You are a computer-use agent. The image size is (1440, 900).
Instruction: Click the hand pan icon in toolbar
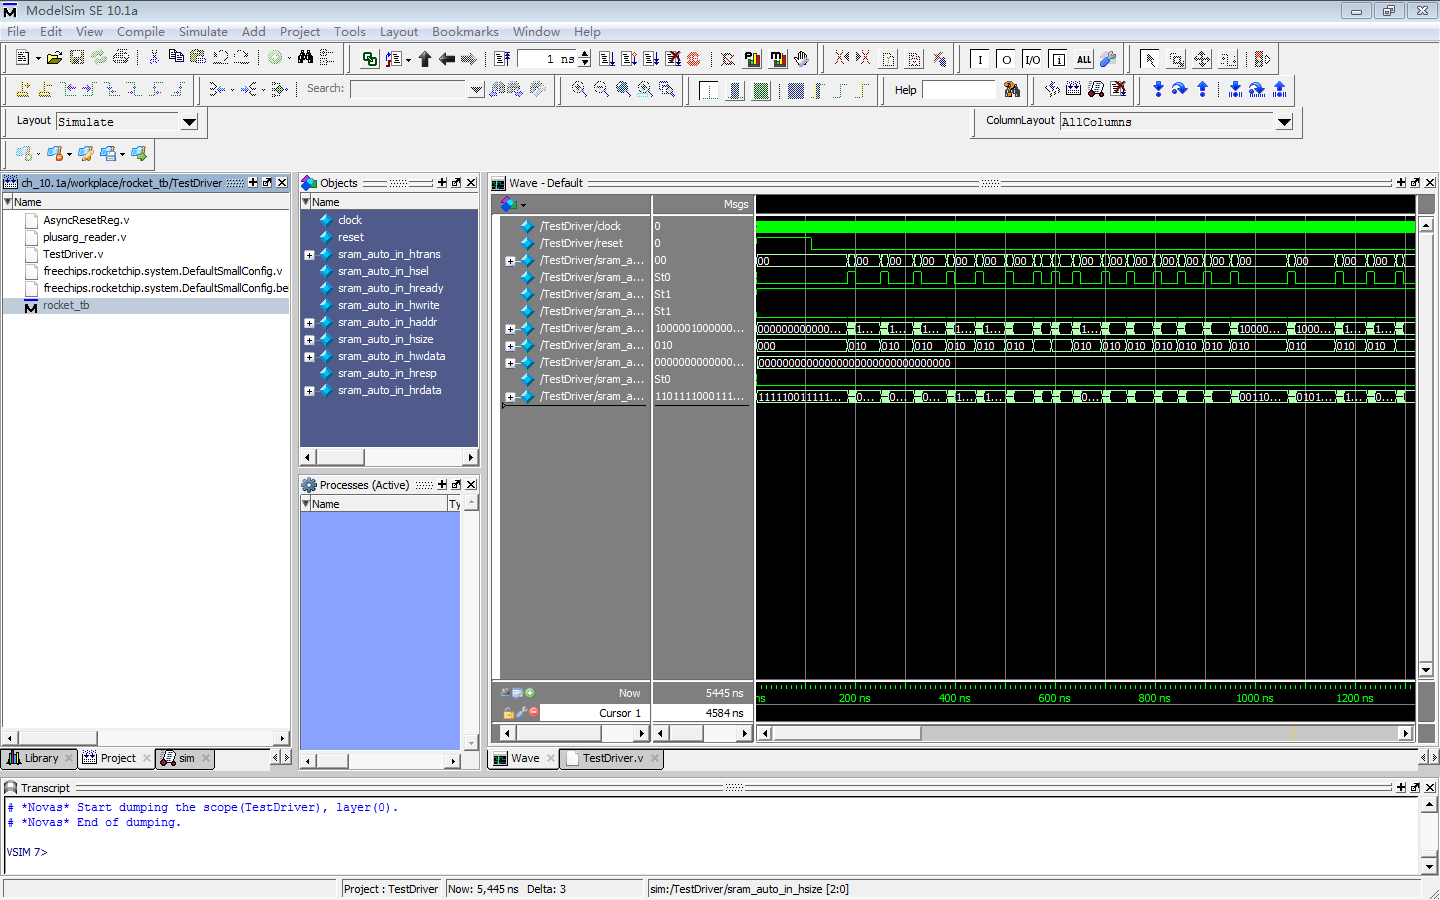(x=801, y=59)
